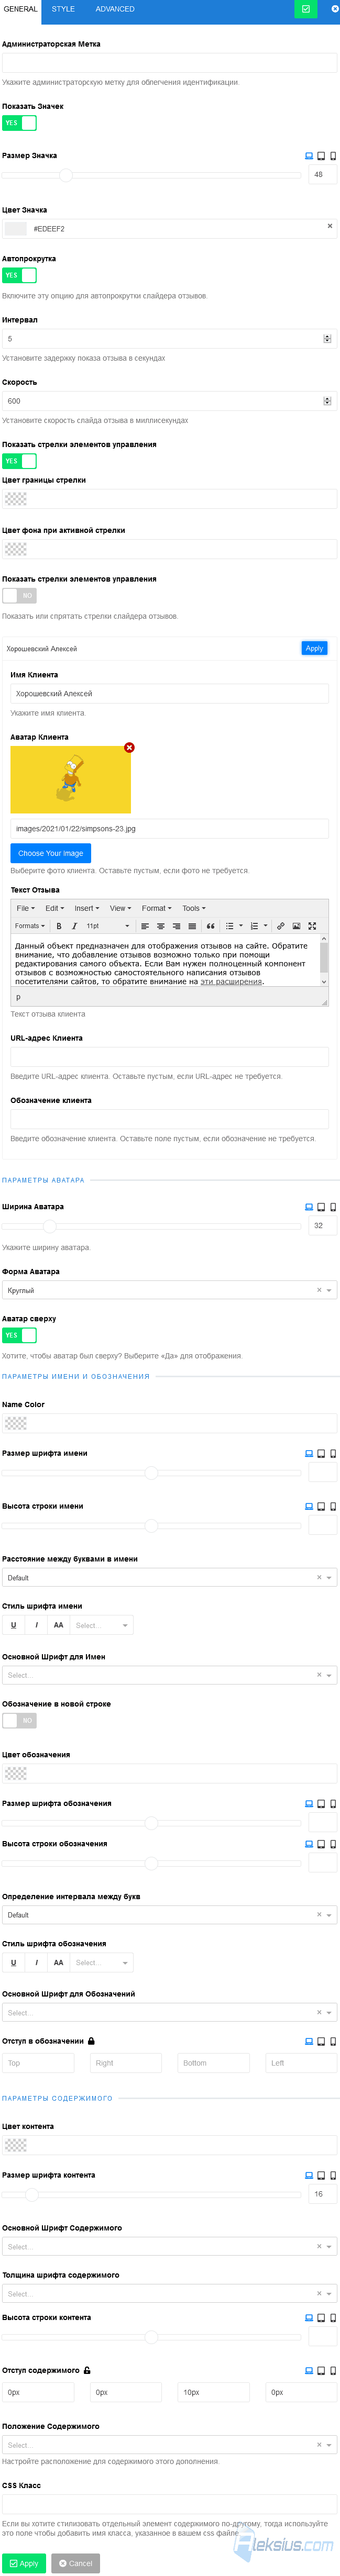Open the Форма Аватара dropdown
This screenshot has height=2576, width=340.
coord(169,1290)
